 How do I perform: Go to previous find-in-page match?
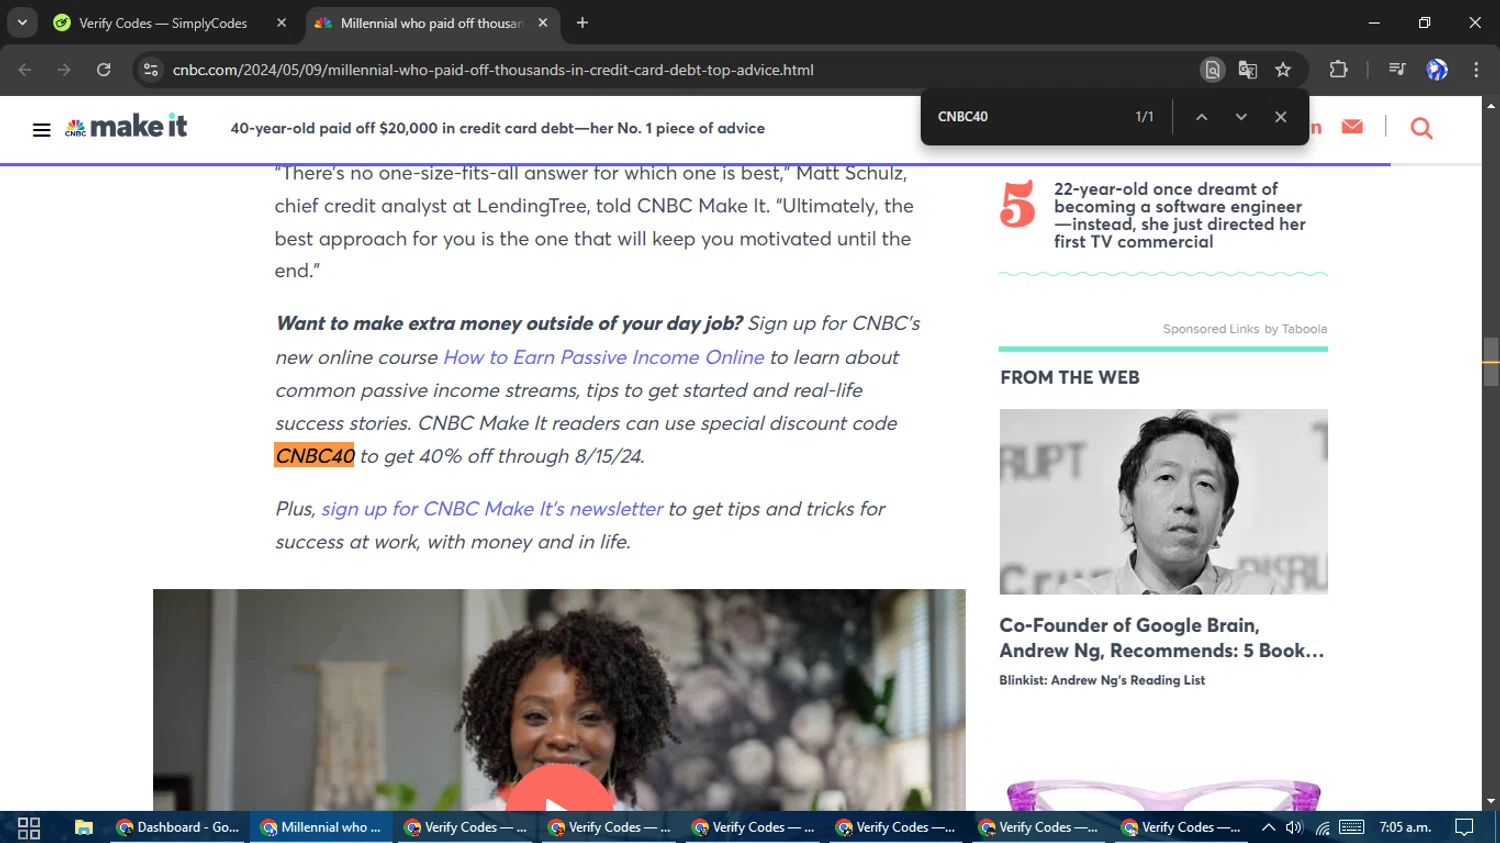(1201, 117)
